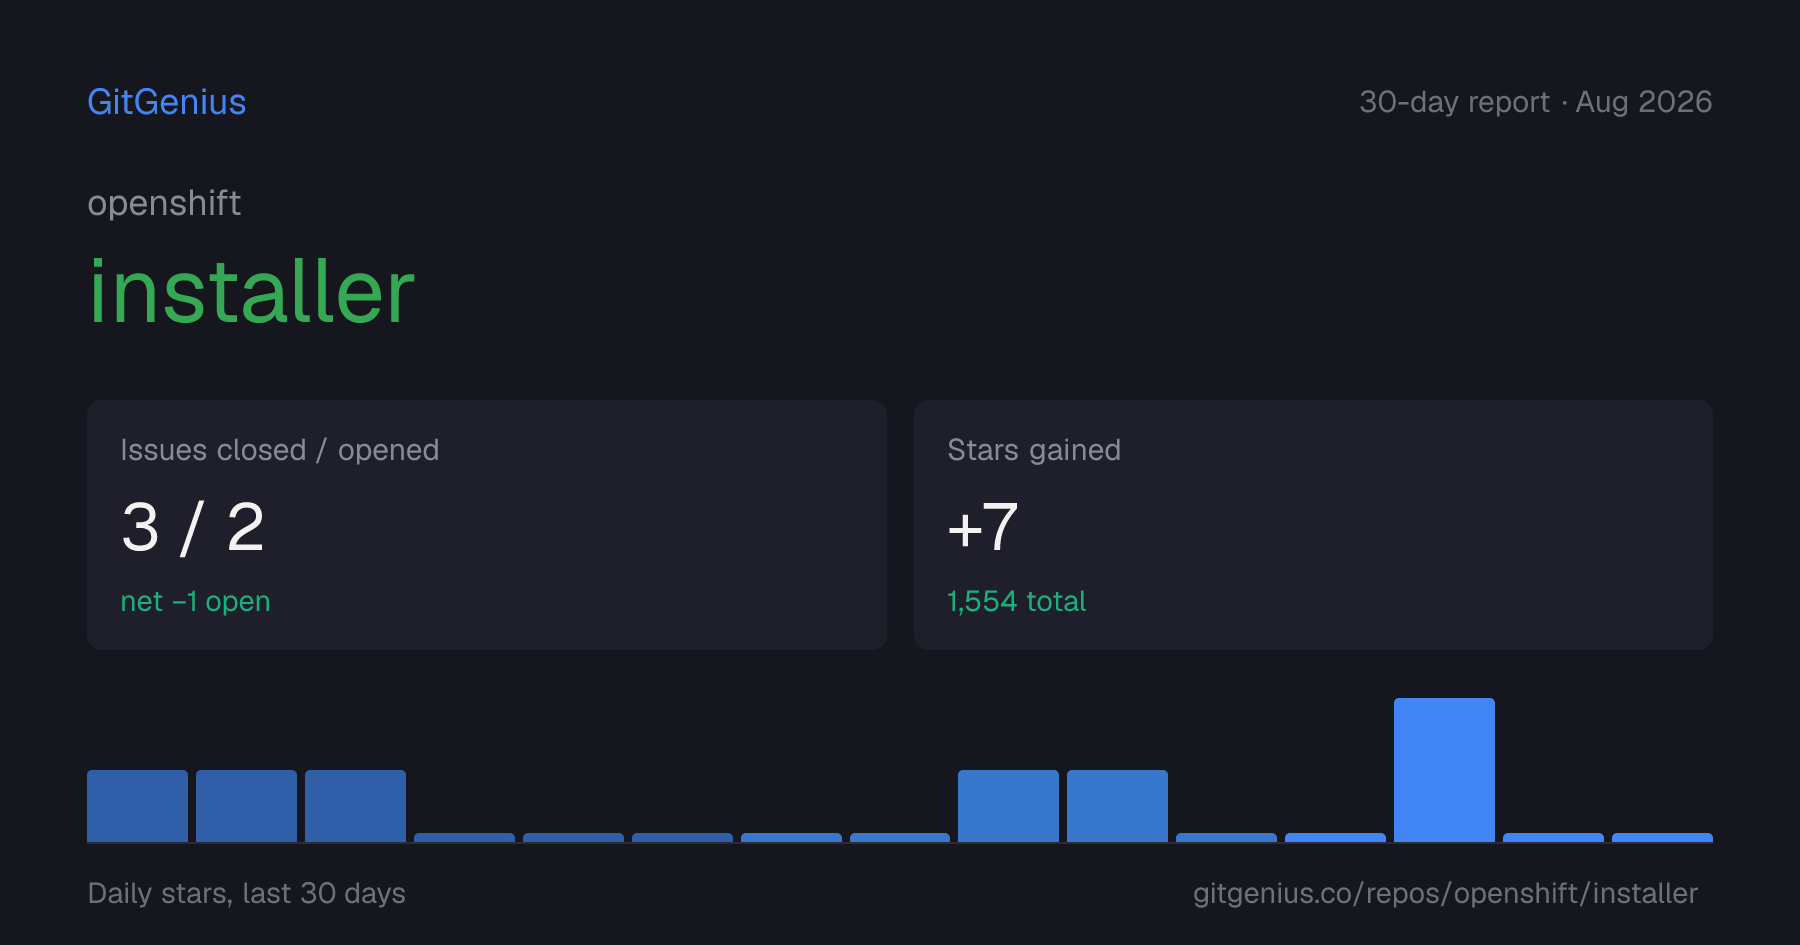This screenshot has width=1800, height=945.
Task: Click the green 'installer' repository title
Action: pos(251,291)
